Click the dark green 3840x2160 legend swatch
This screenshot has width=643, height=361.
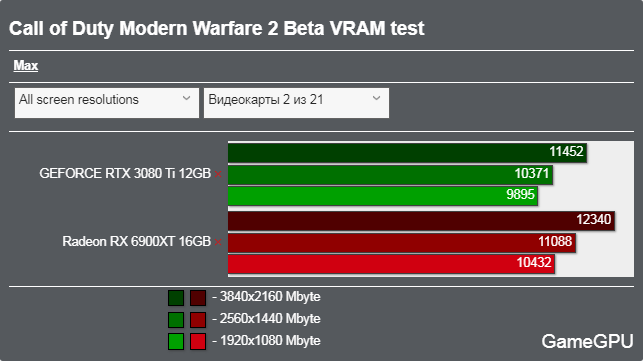[x=176, y=298]
